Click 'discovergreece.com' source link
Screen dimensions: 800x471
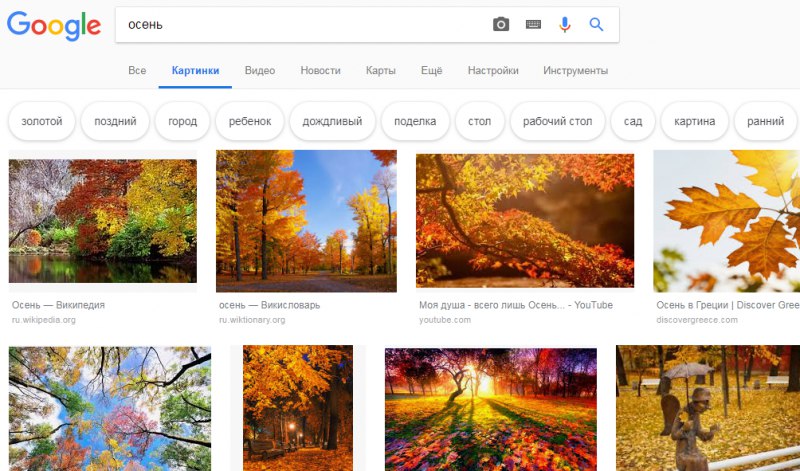697,320
